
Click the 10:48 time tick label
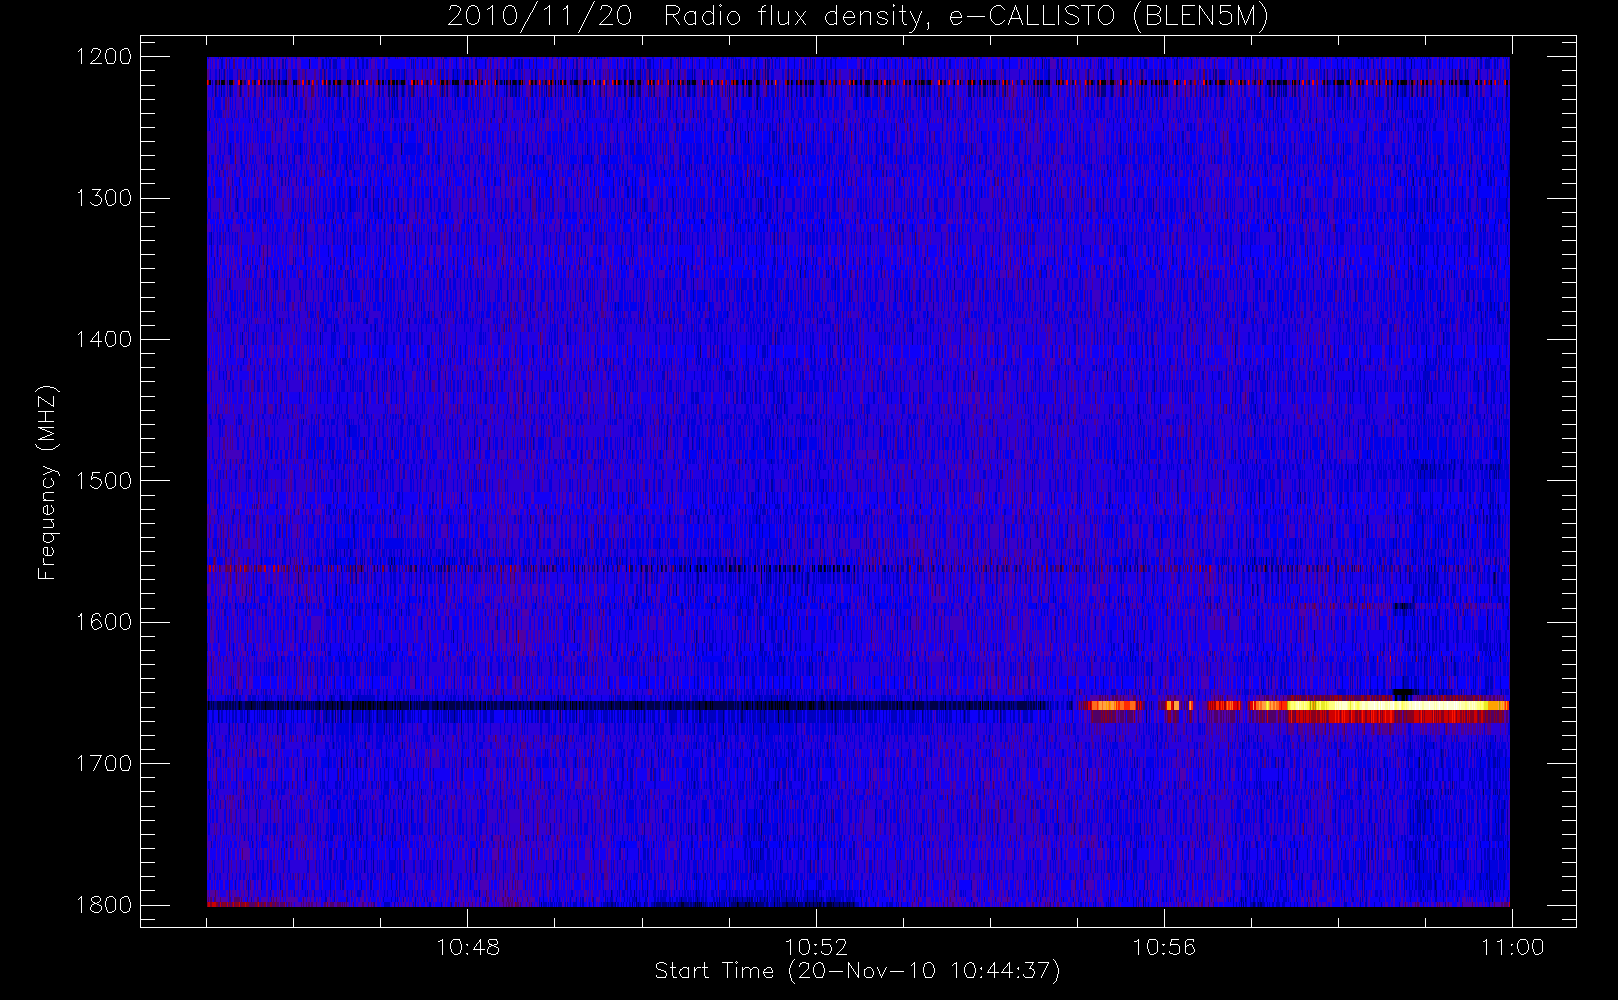(x=468, y=947)
